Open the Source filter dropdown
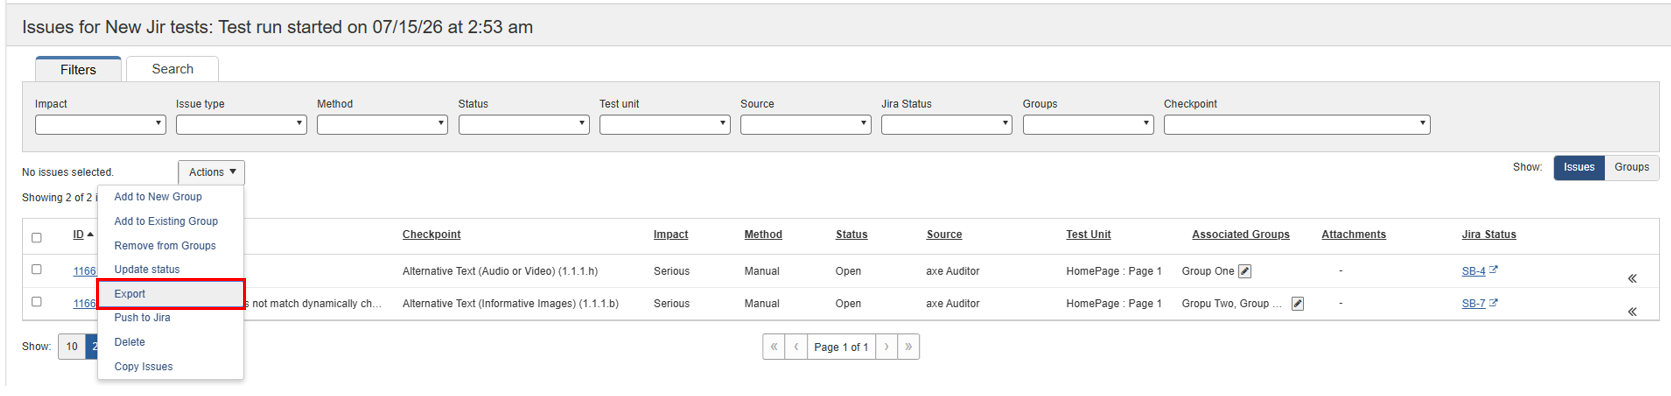This screenshot has height=396, width=1671. [806, 124]
